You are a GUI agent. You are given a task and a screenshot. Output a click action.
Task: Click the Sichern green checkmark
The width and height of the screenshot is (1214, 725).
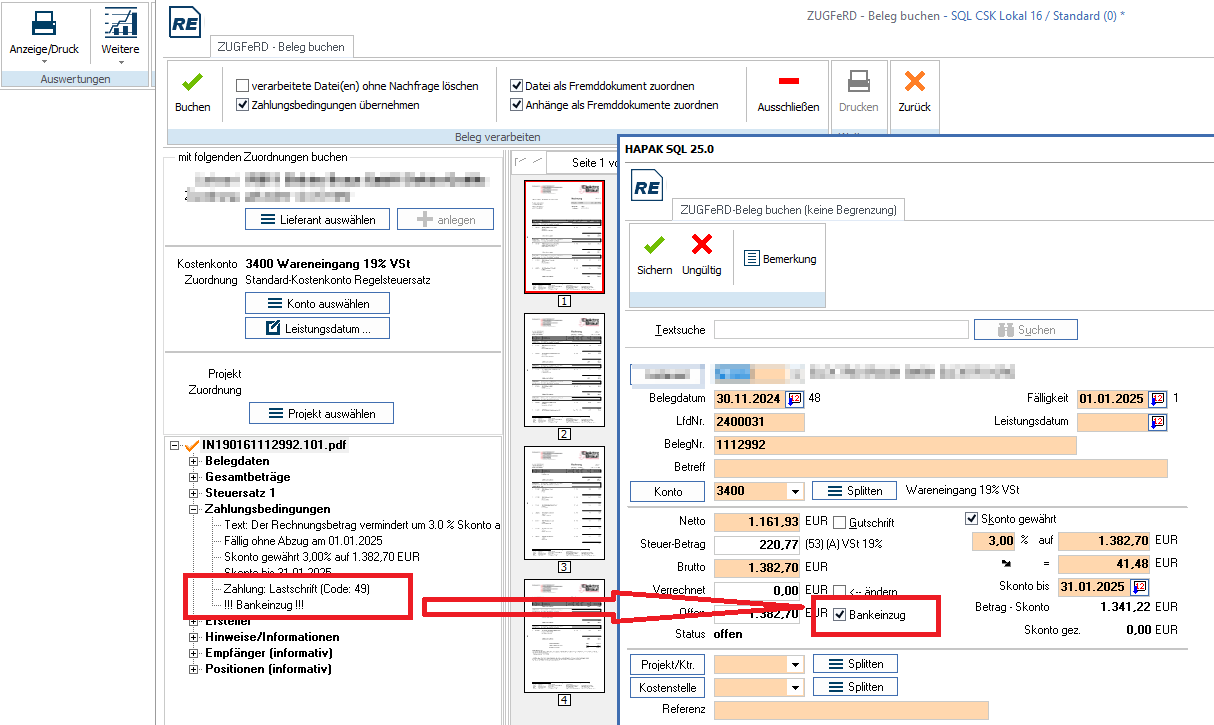click(x=654, y=246)
